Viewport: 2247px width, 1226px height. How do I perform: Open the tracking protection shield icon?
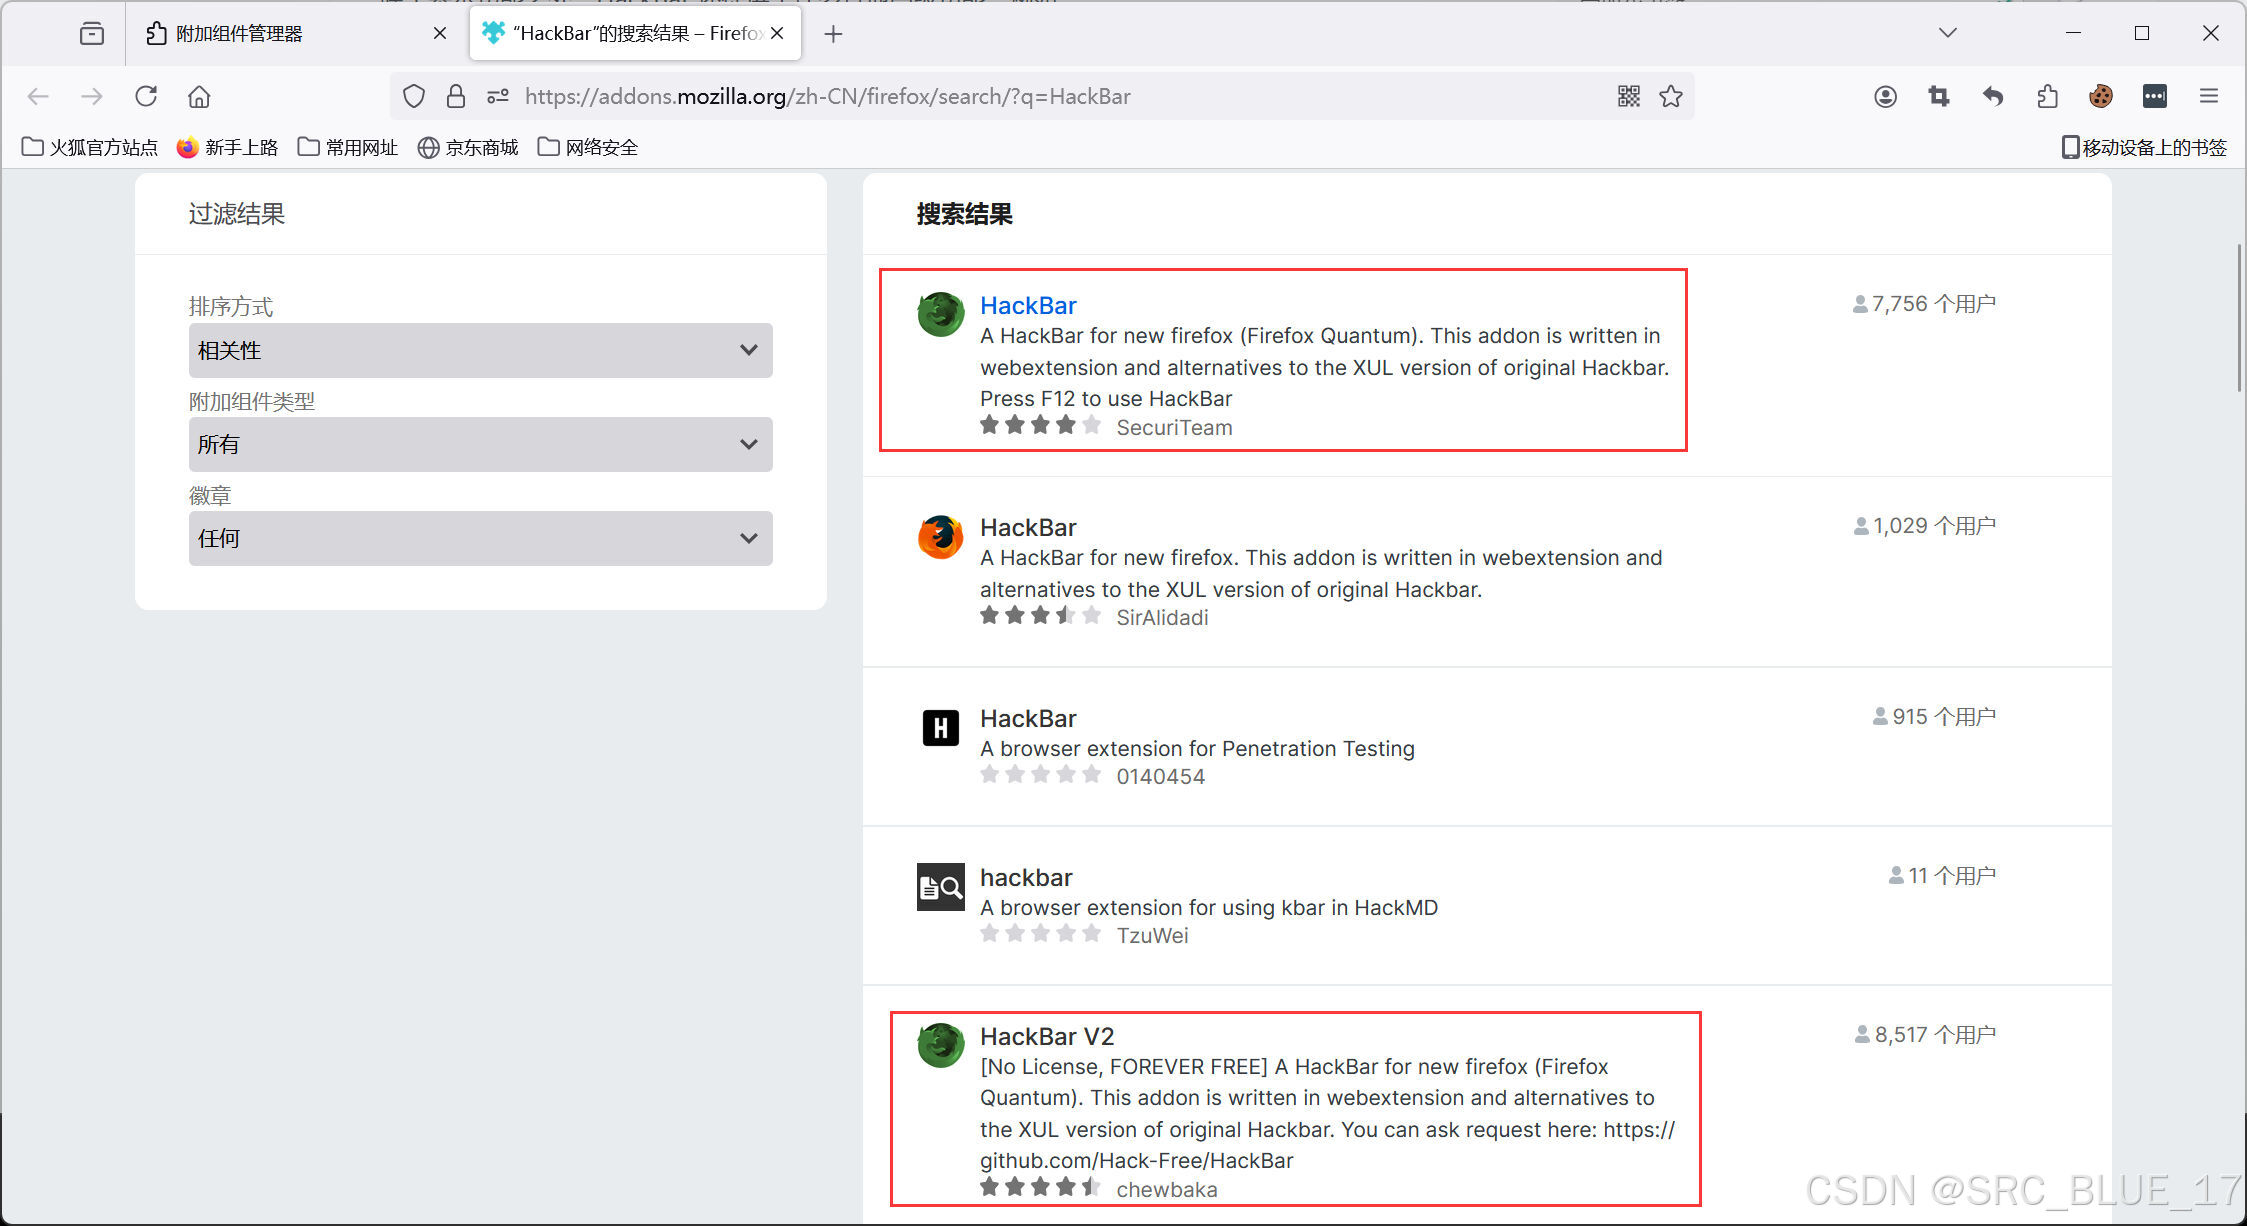(413, 96)
